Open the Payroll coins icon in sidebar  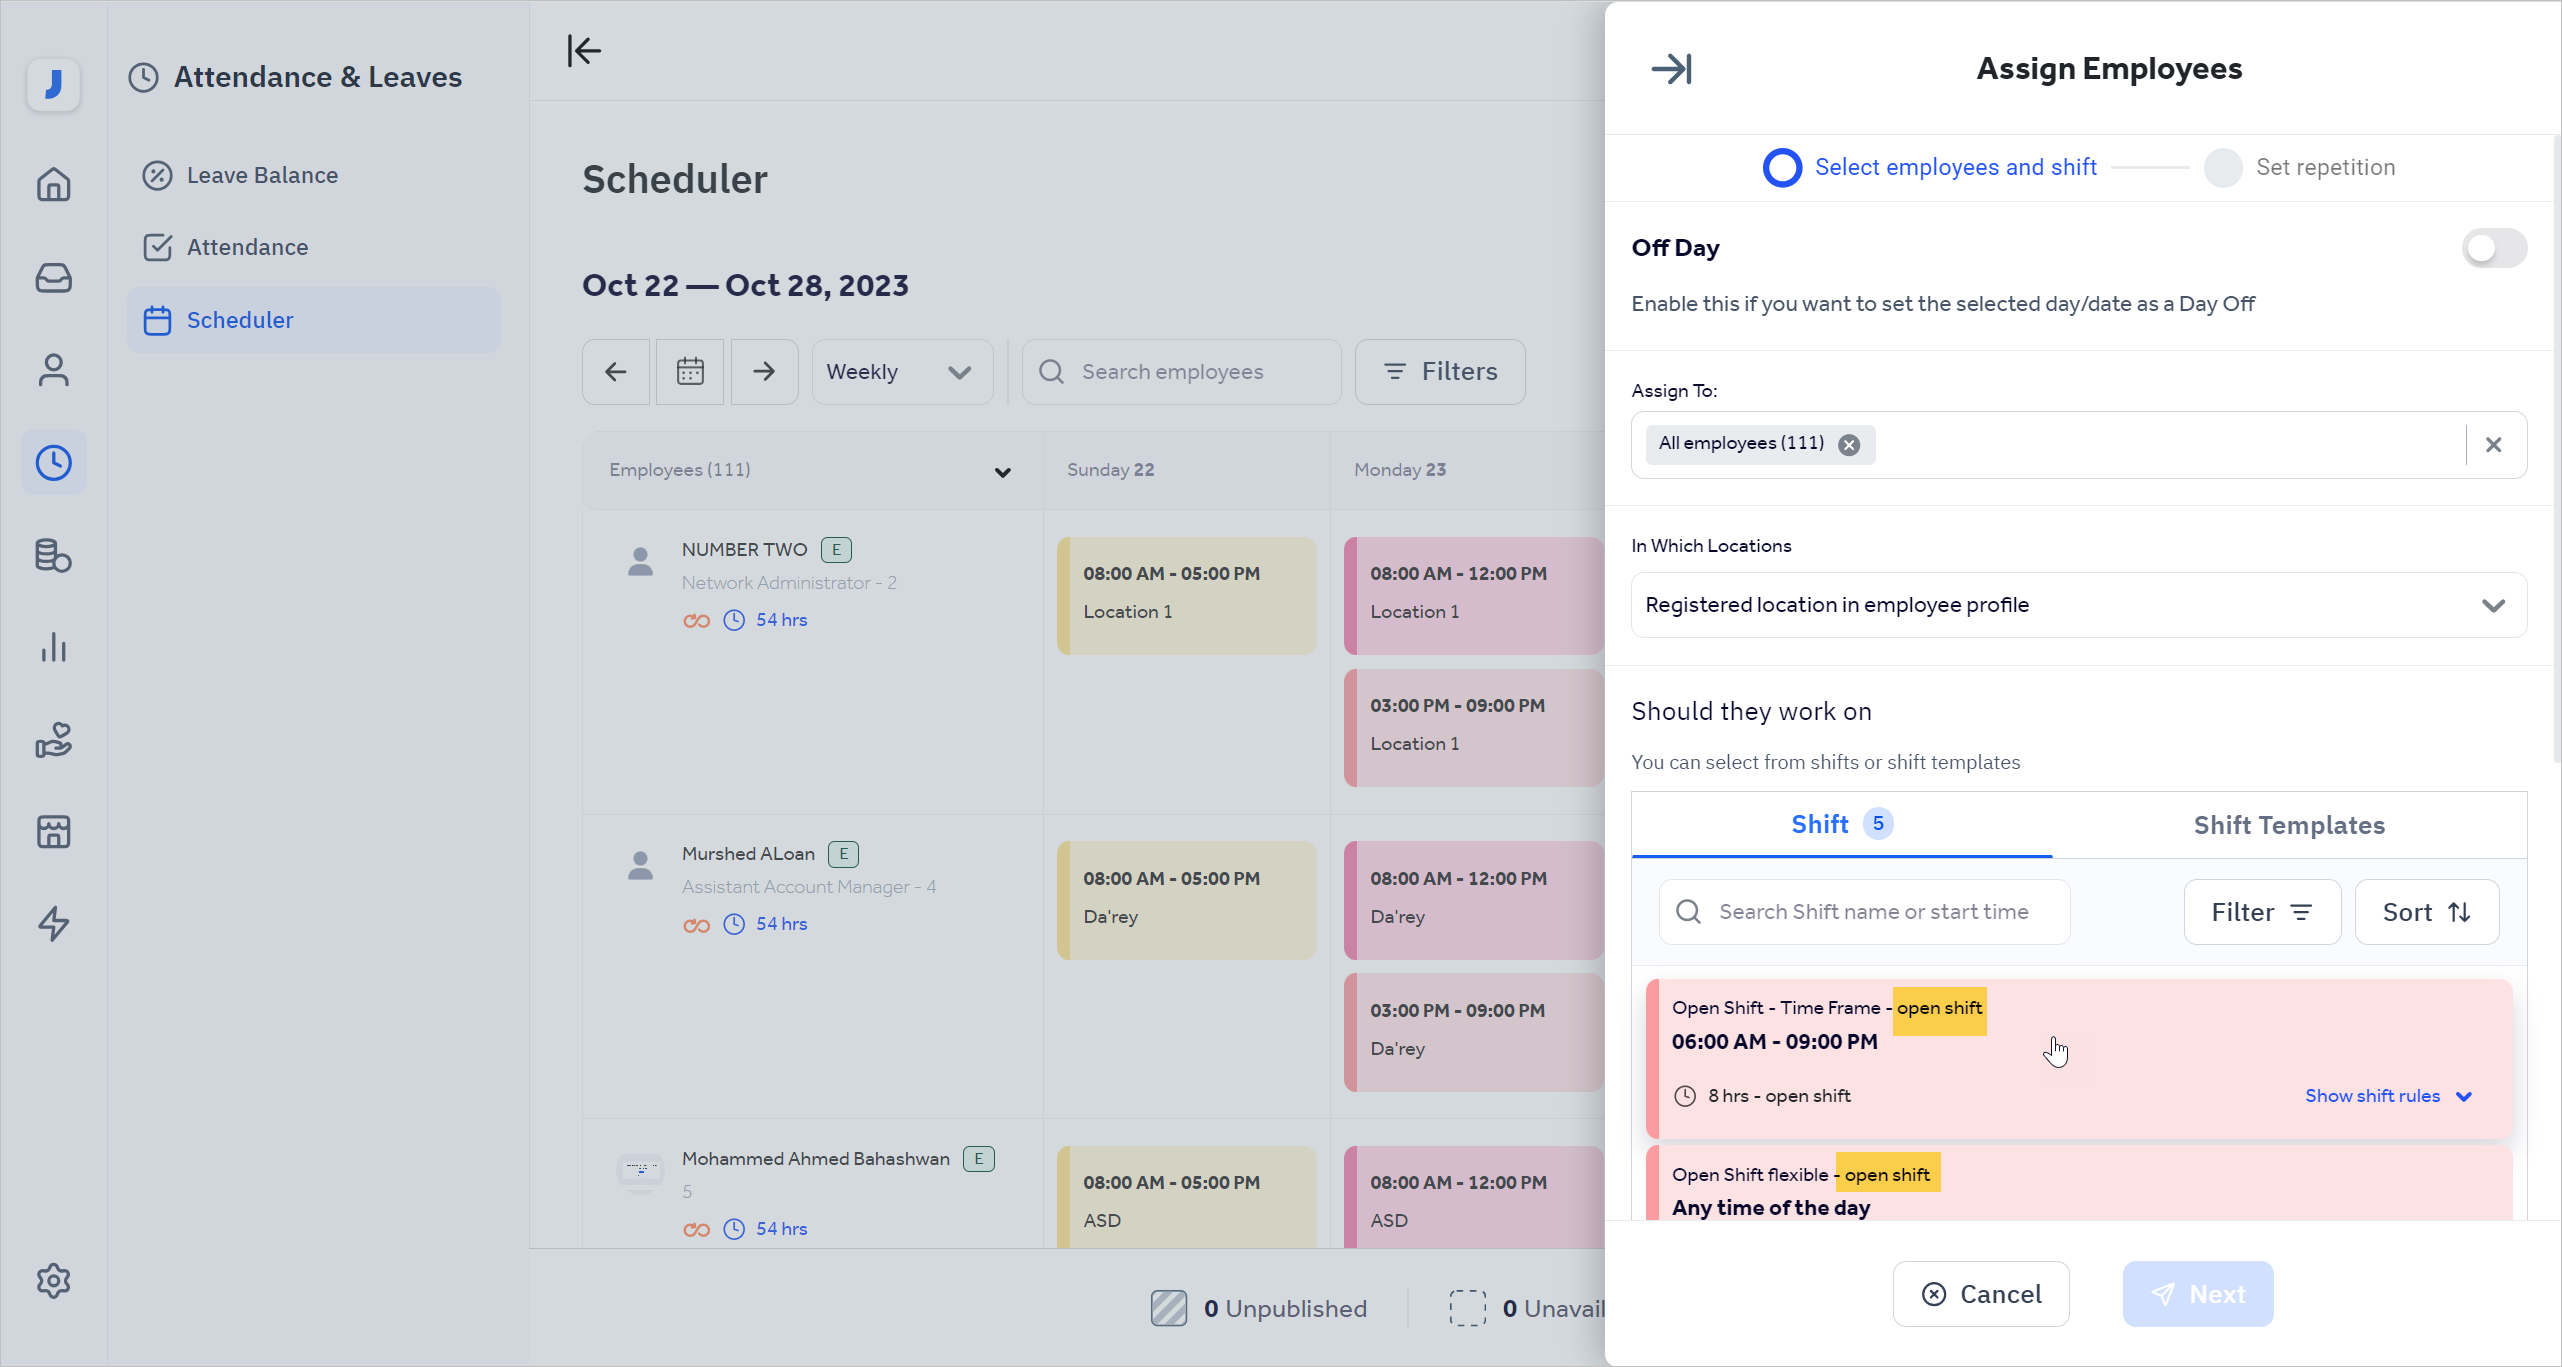point(53,556)
